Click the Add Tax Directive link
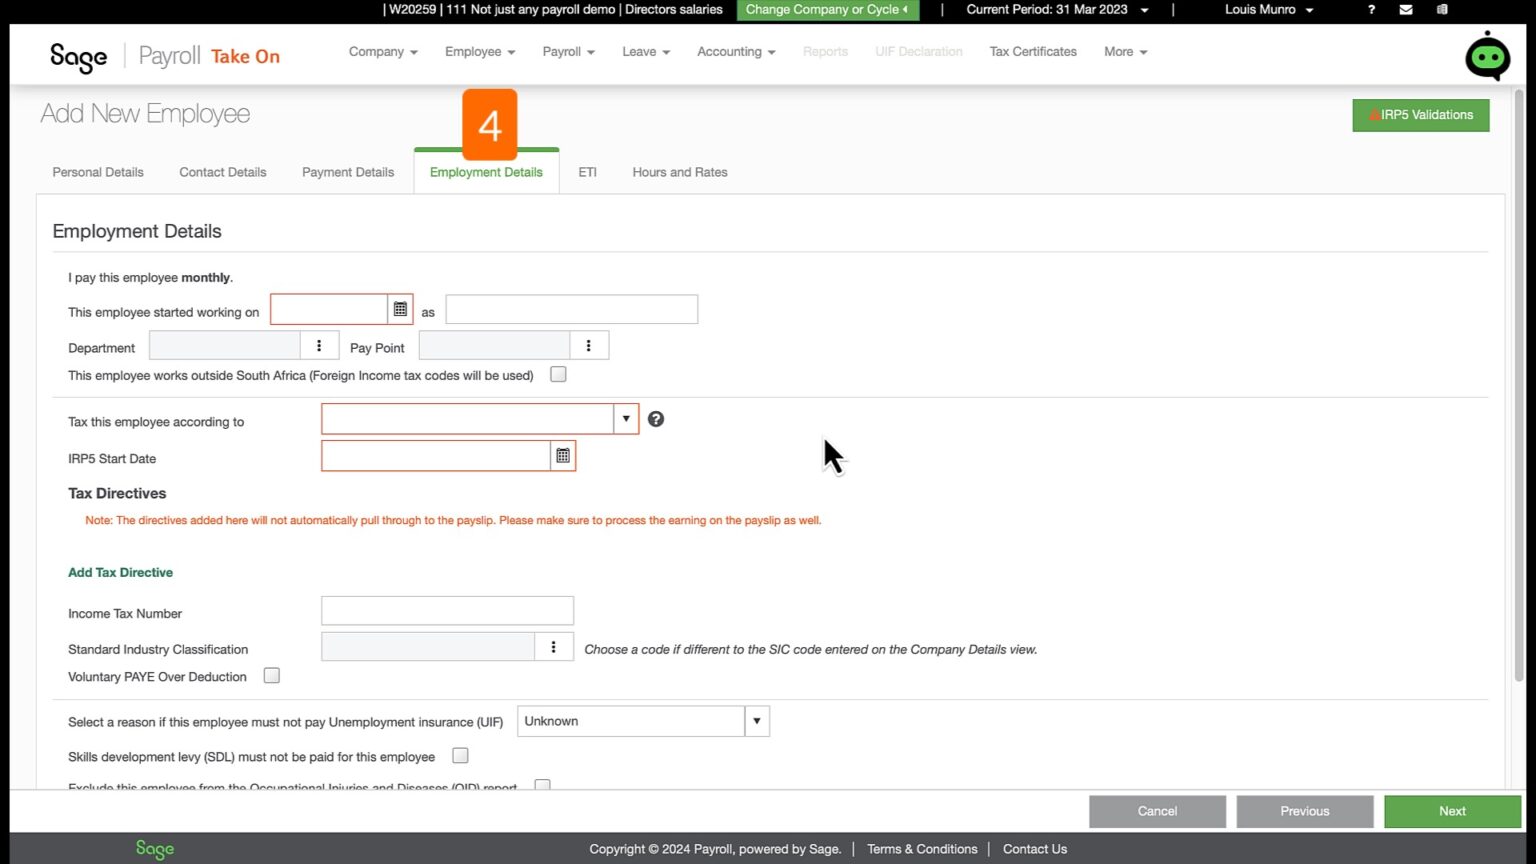1536x864 pixels. tap(120, 572)
